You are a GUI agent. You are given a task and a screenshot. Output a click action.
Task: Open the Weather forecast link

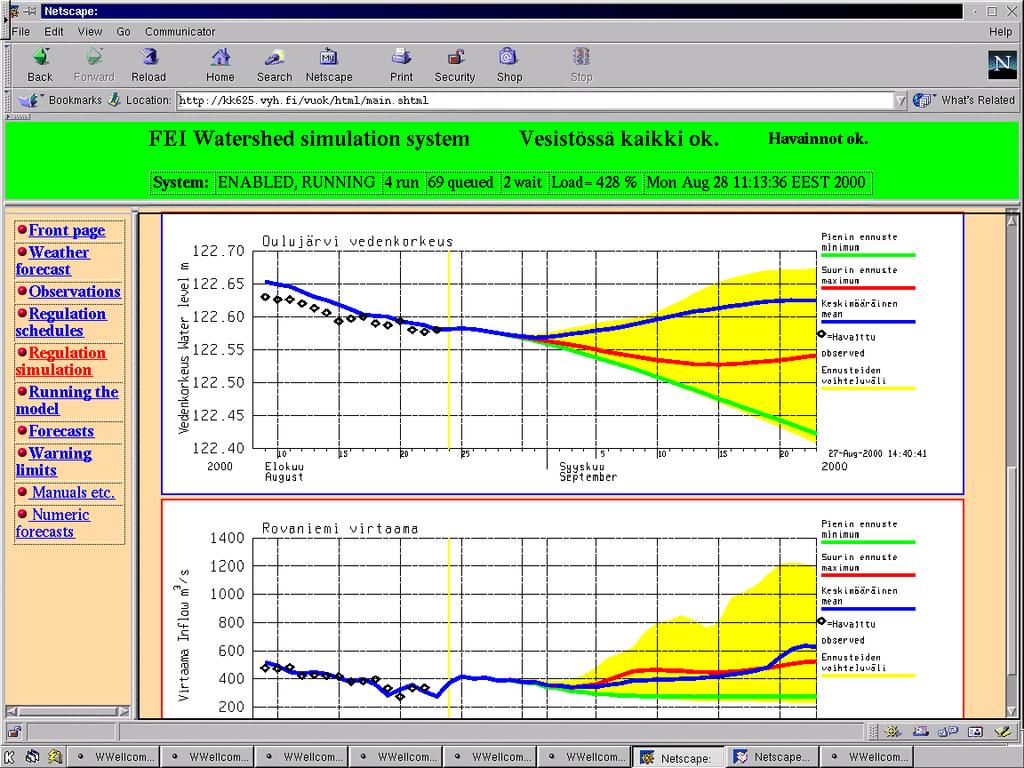[52, 261]
